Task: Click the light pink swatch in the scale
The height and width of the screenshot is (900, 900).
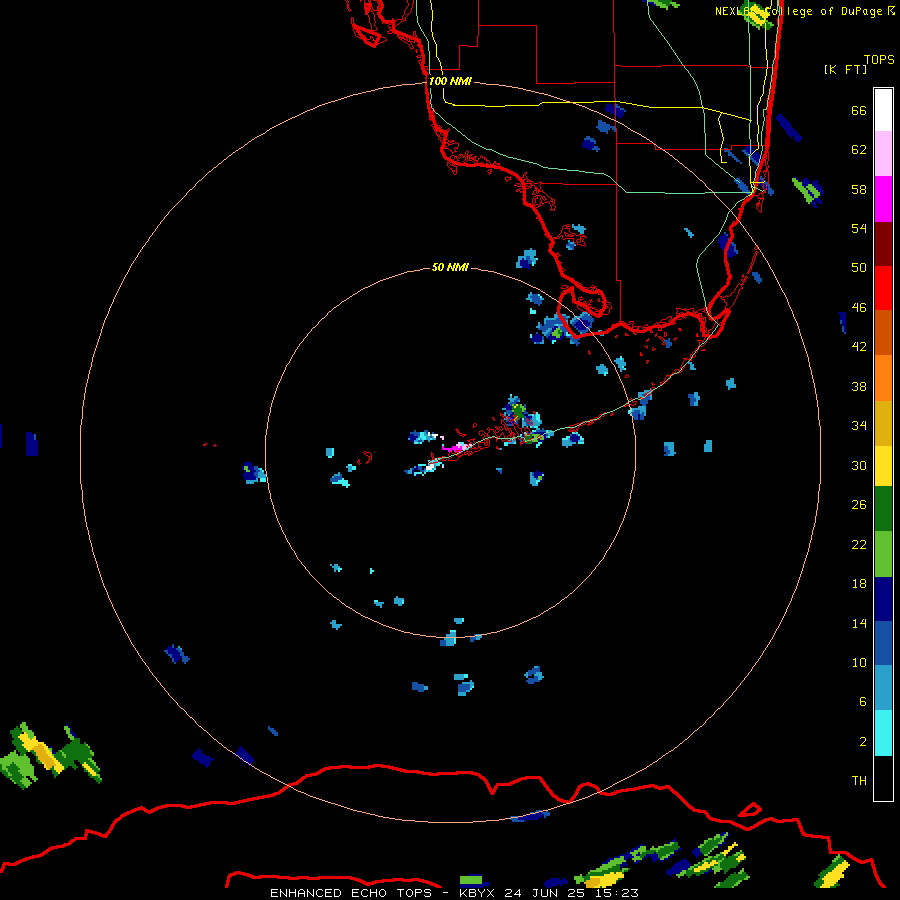Action: tap(883, 153)
